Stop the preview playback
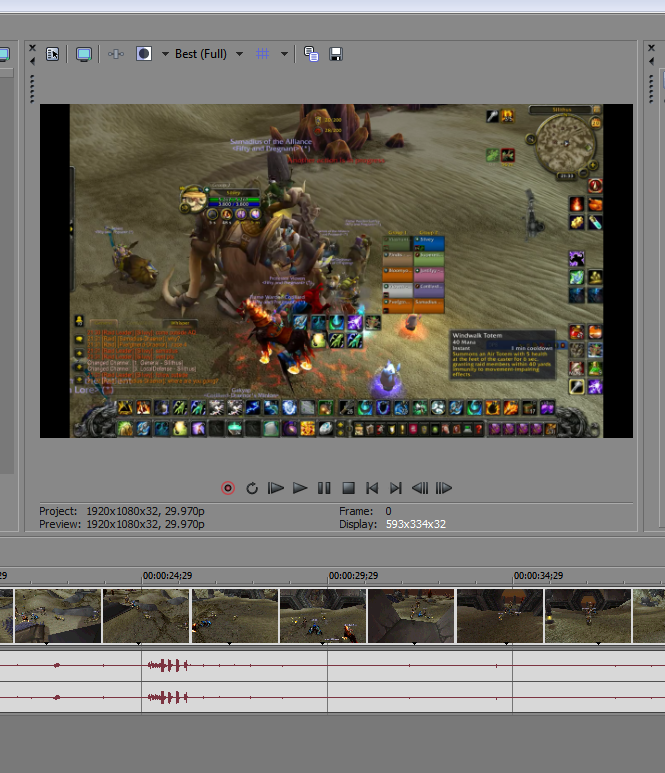The height and width of the screenshot is (773, 665). [348, 488]
